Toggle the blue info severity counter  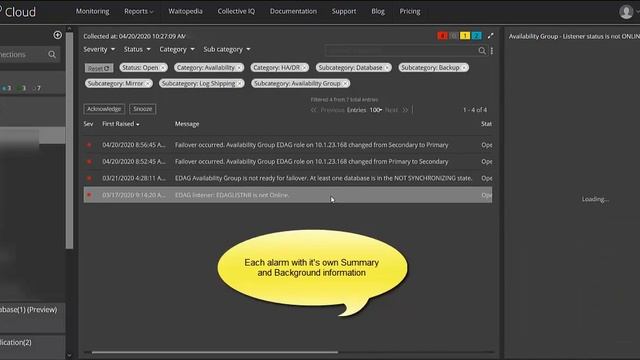pos(476,36)
